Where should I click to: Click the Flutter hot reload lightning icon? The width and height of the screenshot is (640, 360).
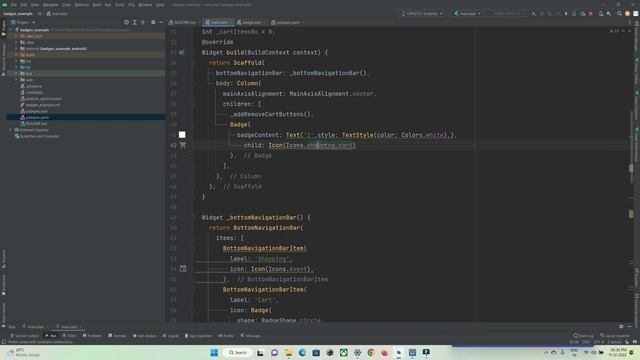tap(566, 13)
